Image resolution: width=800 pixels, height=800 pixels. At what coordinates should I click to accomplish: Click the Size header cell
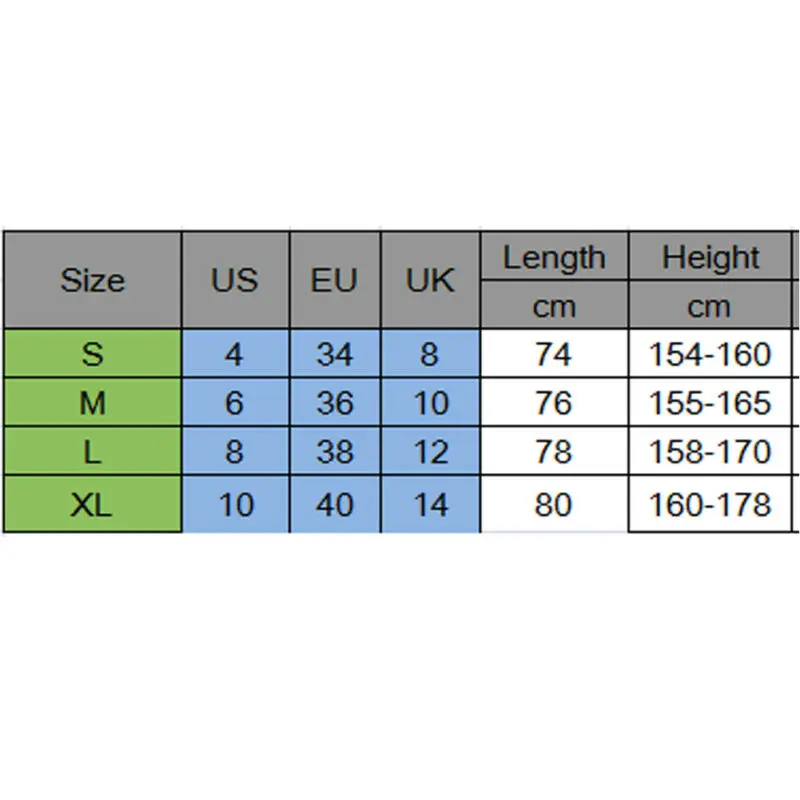tap(92, 280)
